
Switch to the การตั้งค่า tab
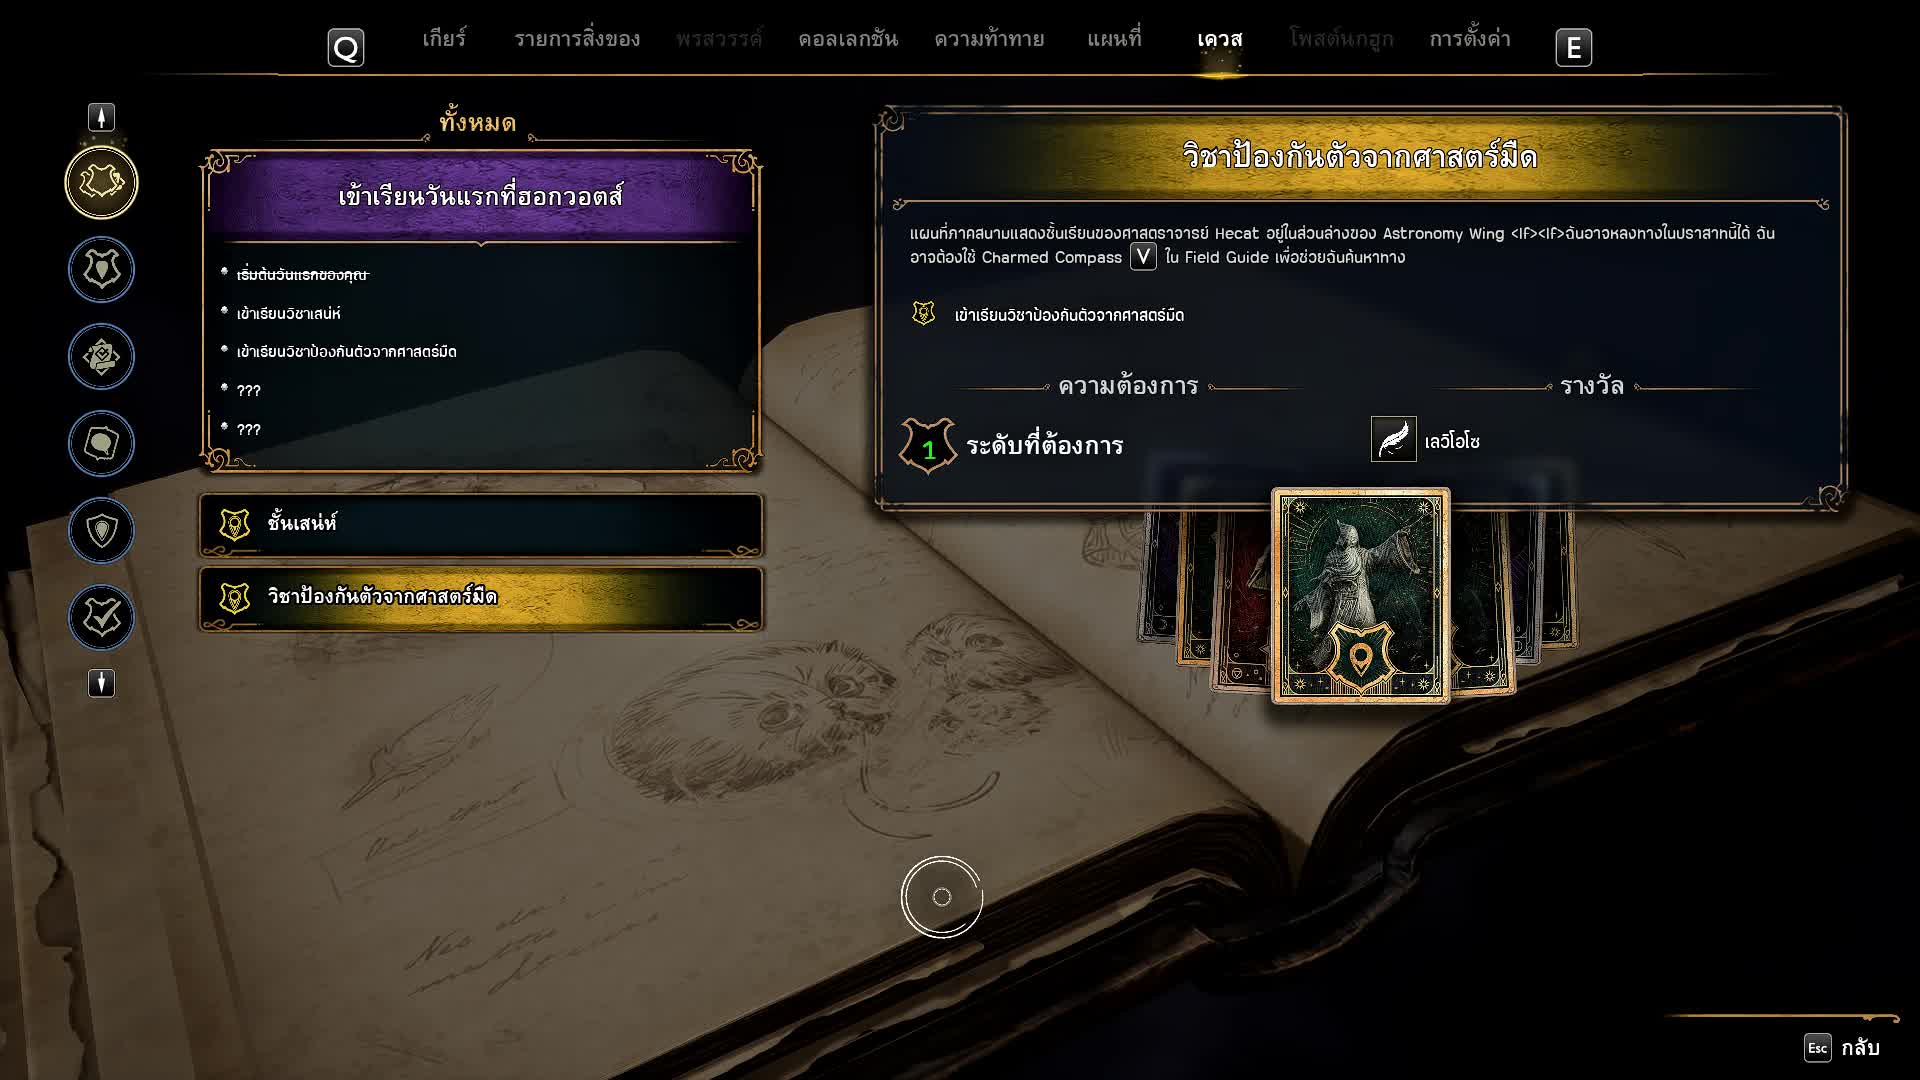[x=1469, y=39]
